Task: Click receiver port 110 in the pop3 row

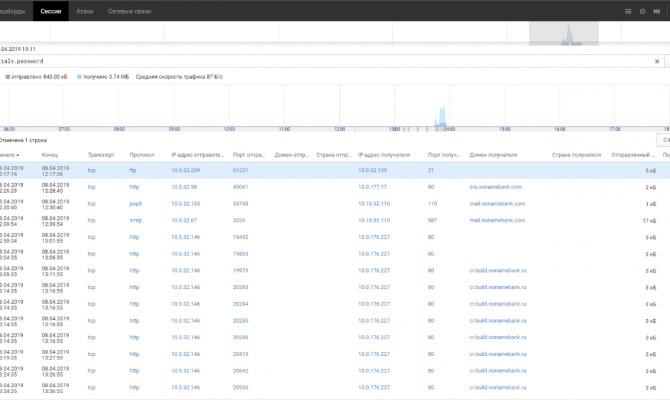Action: point(432,204)
